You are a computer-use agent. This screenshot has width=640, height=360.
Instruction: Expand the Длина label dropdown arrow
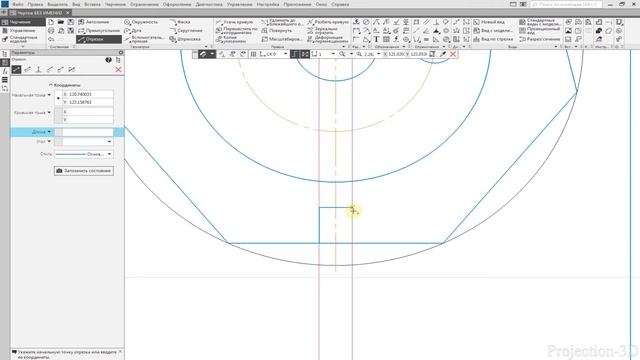click(x=49, y=132)
